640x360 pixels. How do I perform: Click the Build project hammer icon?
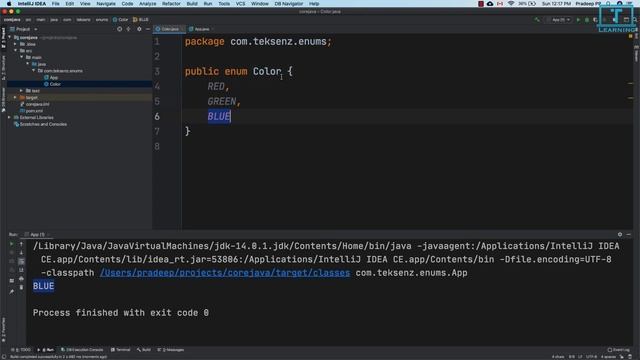click(537, 20)
